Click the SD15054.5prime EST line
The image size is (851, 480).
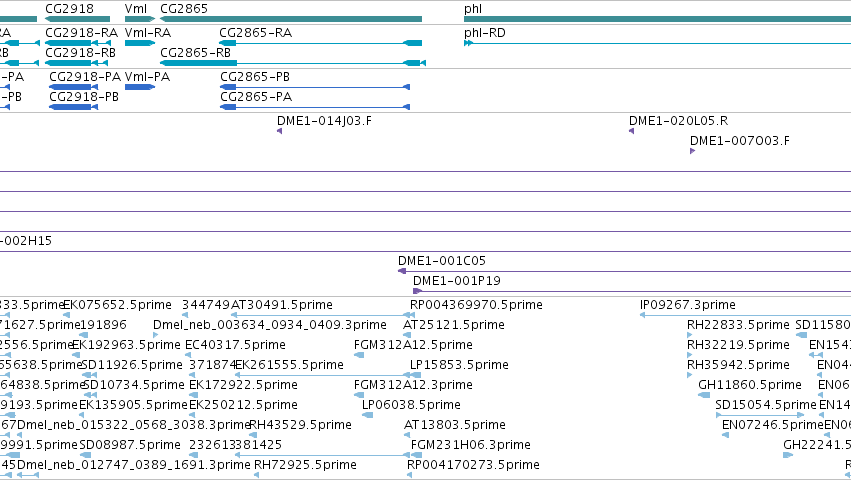click(760, 415)
